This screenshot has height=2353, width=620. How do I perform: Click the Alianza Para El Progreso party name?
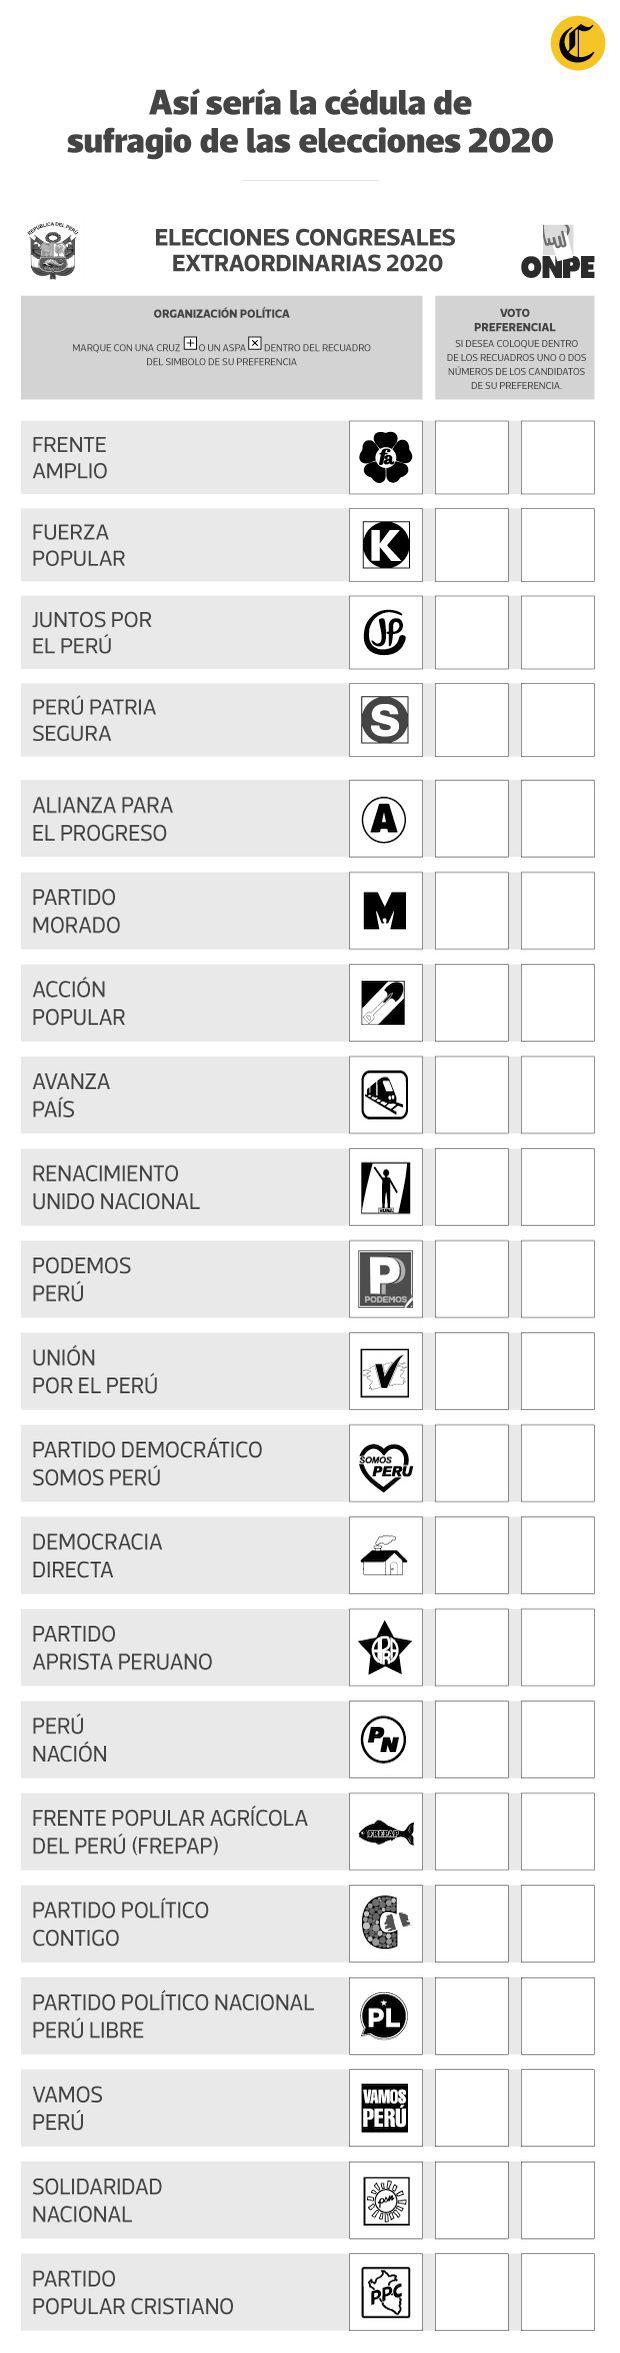click(100, 819)
